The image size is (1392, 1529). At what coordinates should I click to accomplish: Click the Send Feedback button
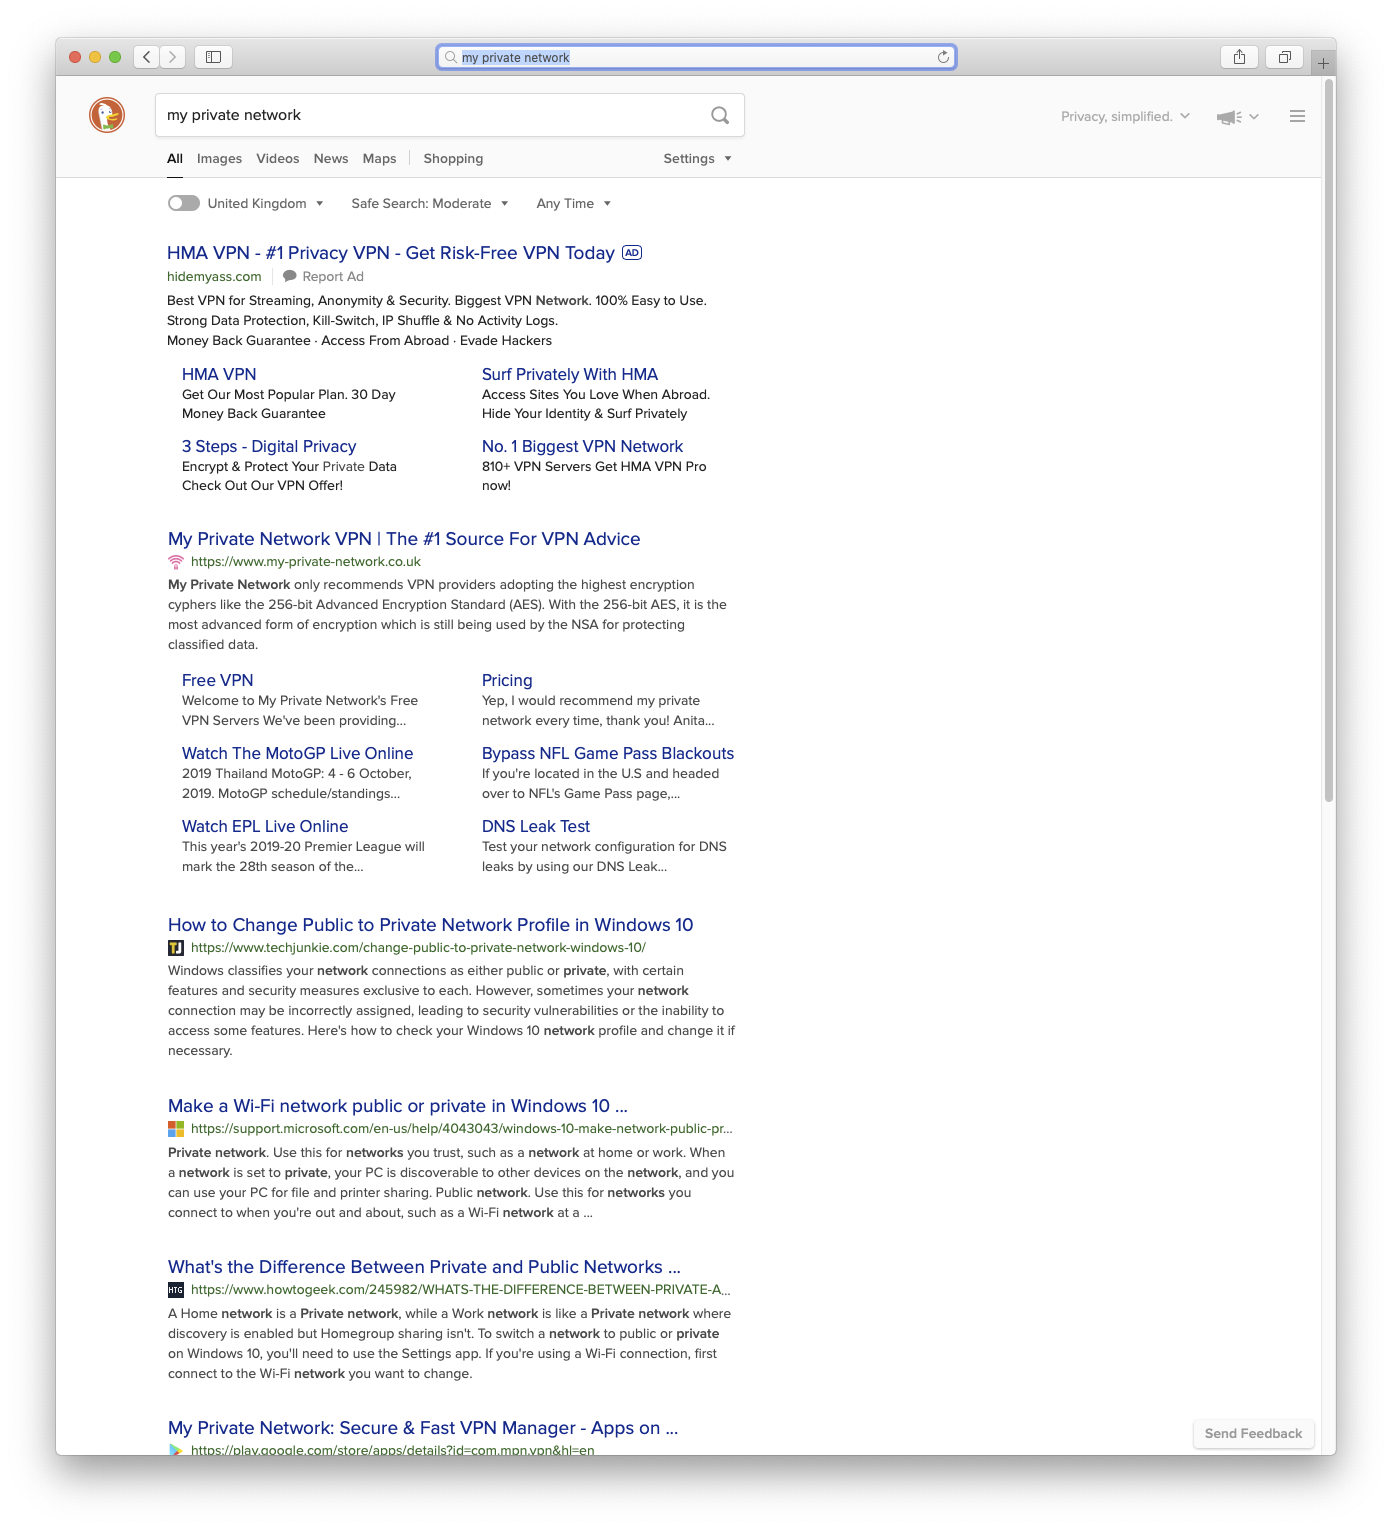(1253, 1433)
